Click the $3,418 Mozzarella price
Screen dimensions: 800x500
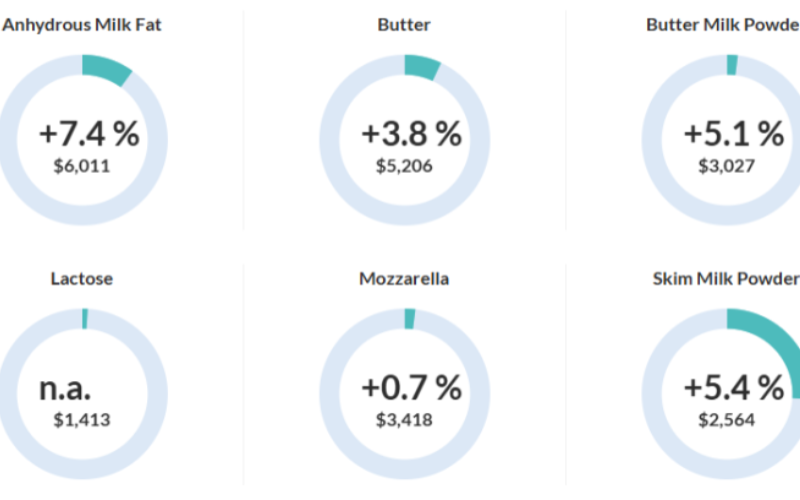(404, 419)
